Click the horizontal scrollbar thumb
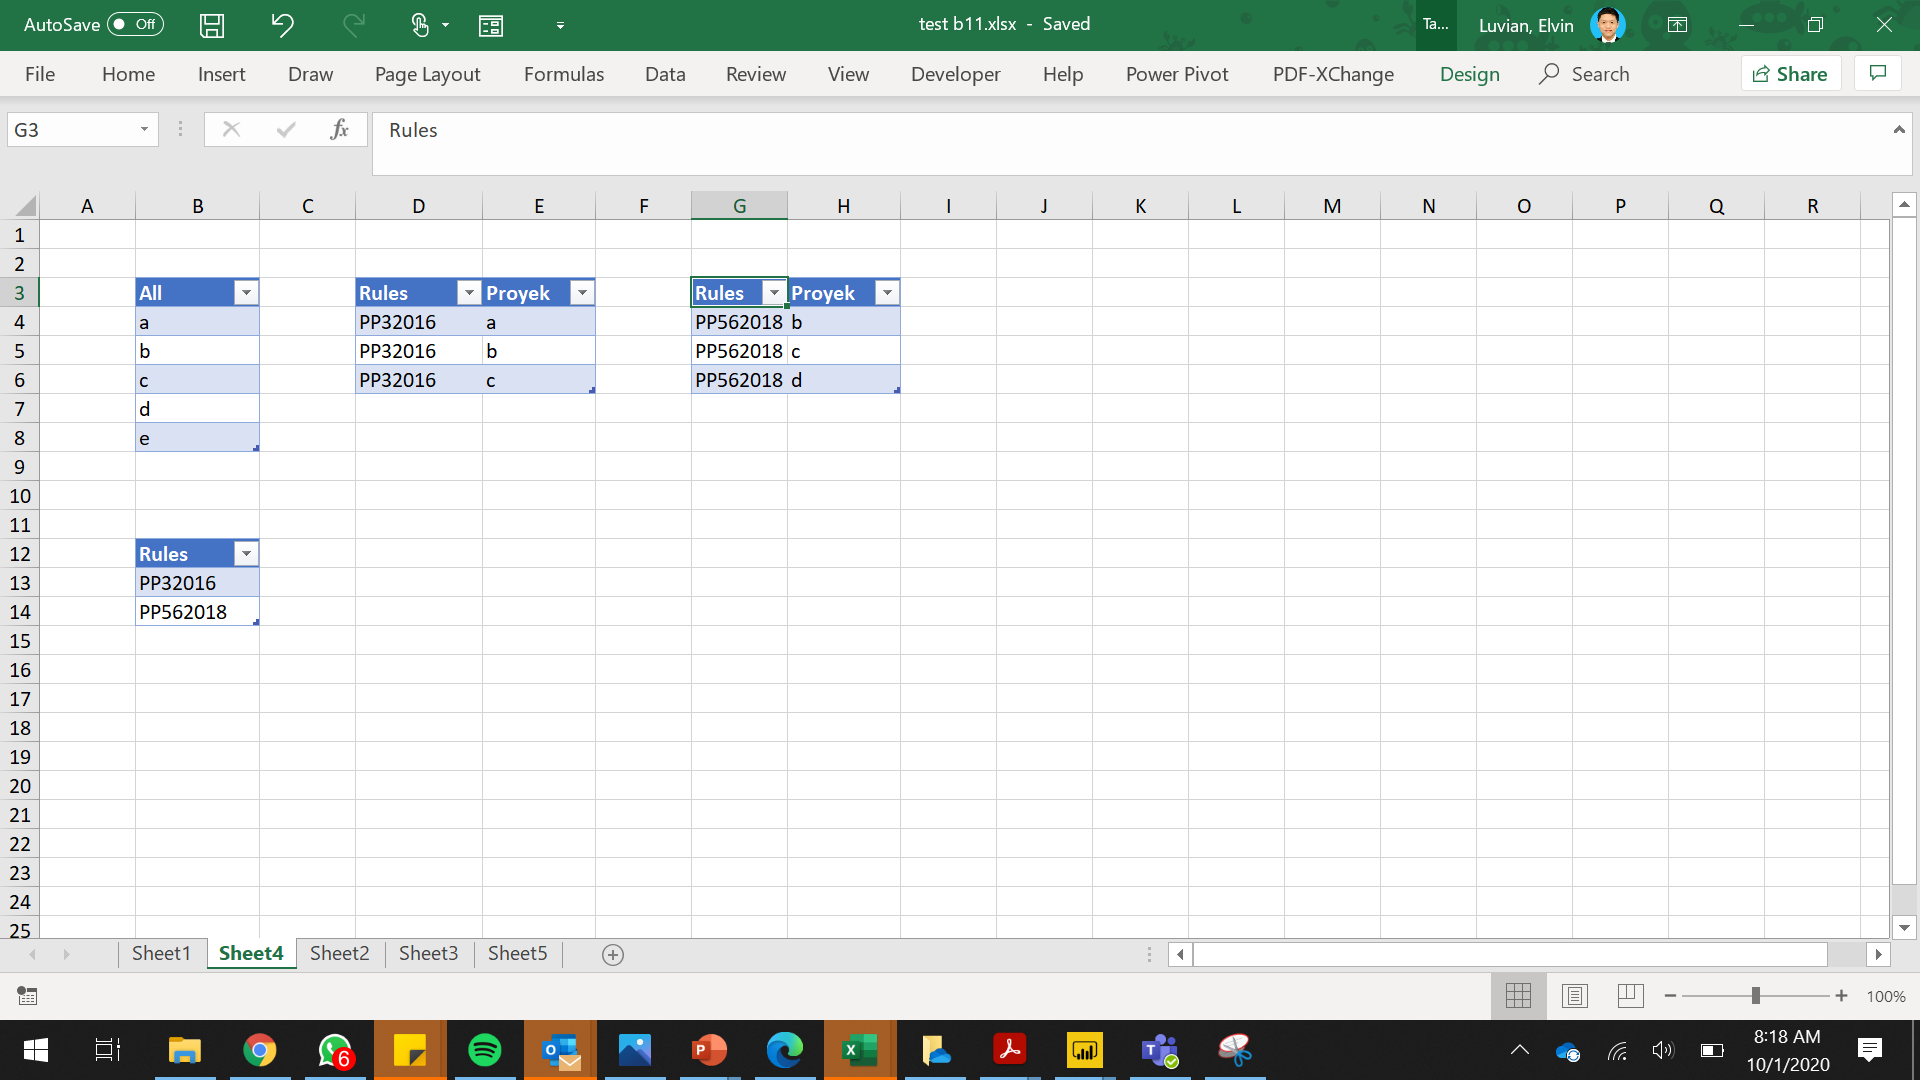 point(1510,955)
